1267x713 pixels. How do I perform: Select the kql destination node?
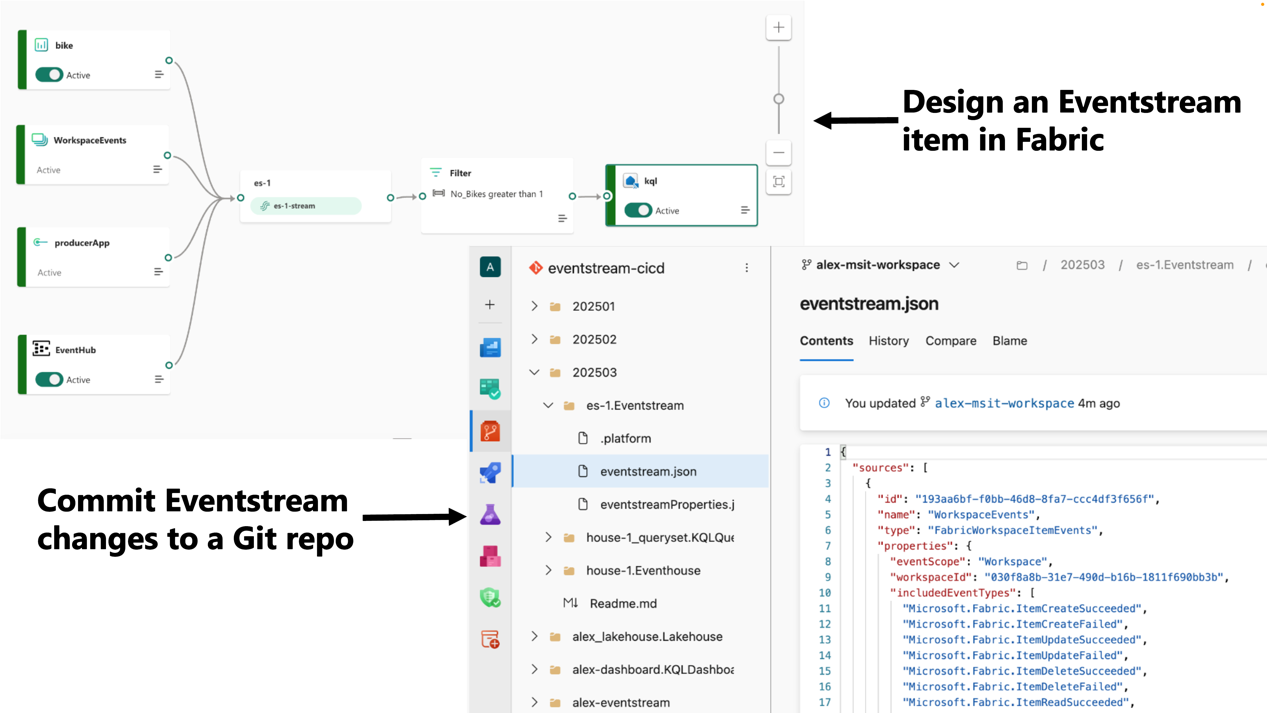[x=682, y=196]
